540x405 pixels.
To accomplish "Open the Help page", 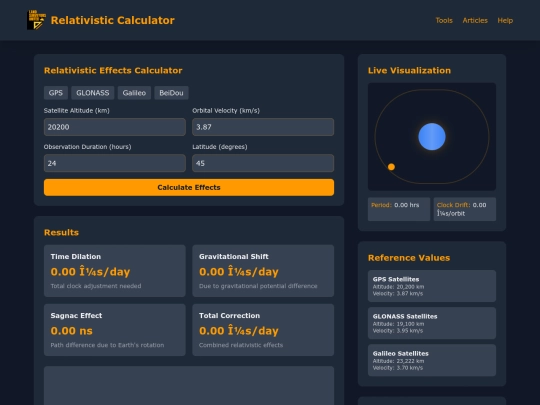I will [505, 20].
